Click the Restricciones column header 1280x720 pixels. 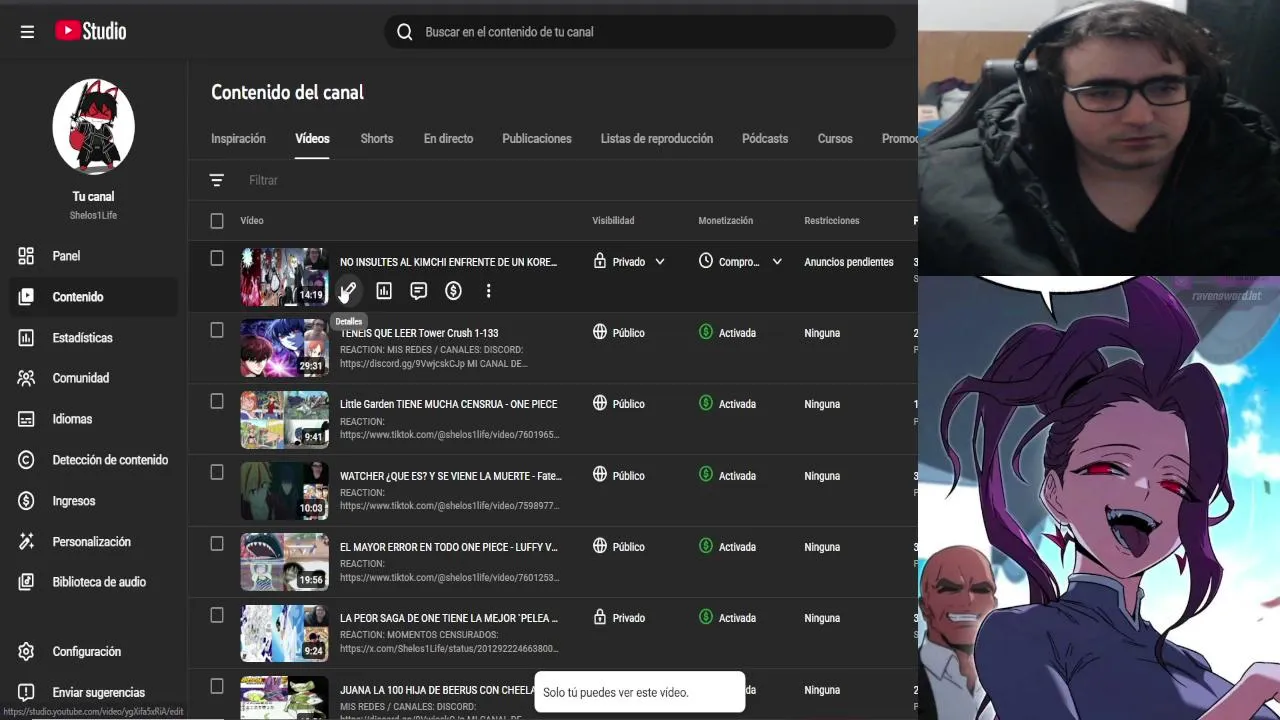(832, 221)
